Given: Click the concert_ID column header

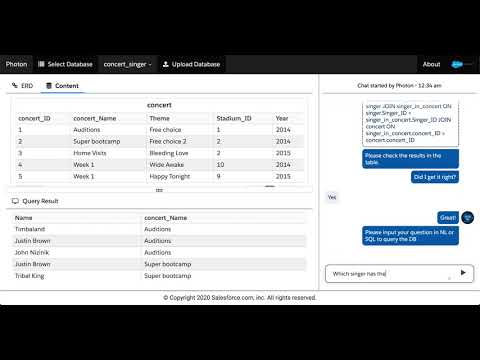Looking at the screenshot, I should (x=34, y=118).
